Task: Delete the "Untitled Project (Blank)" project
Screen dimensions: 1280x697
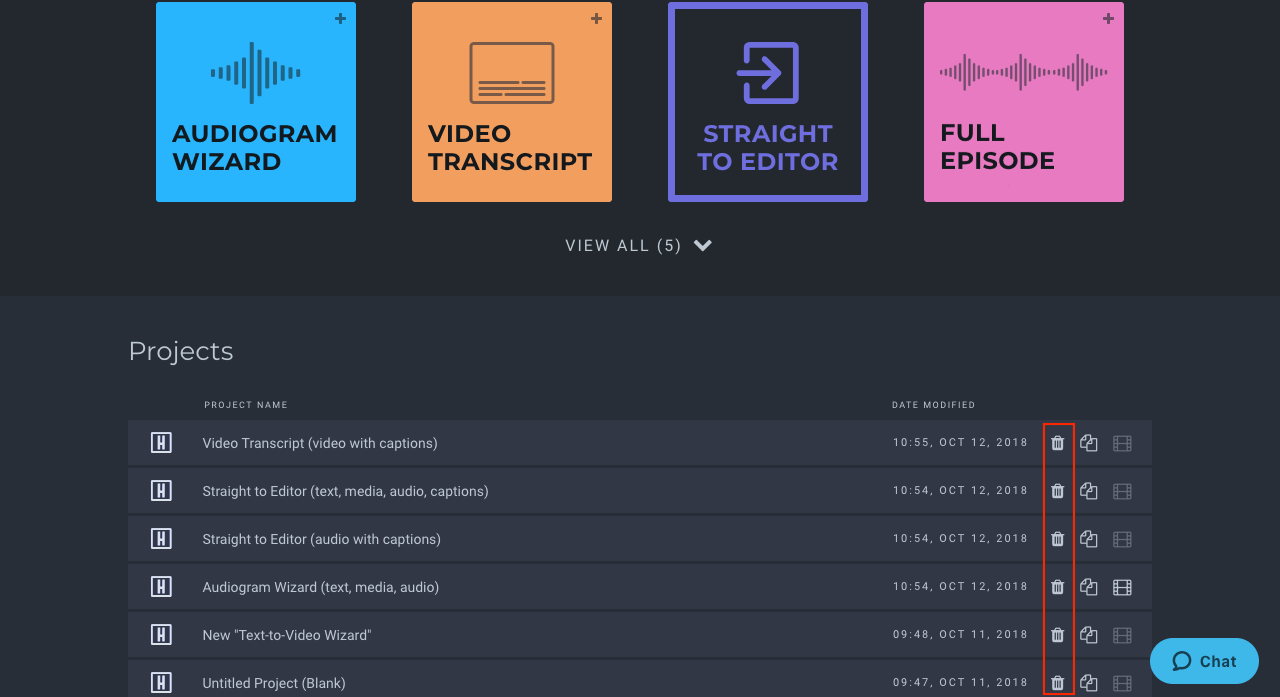Action: tap(1057, 682)
